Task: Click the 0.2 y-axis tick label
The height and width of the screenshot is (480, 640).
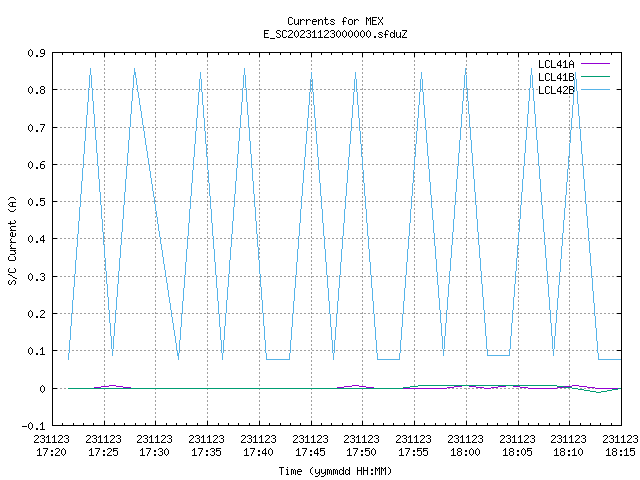Action: tap(36, 314)
